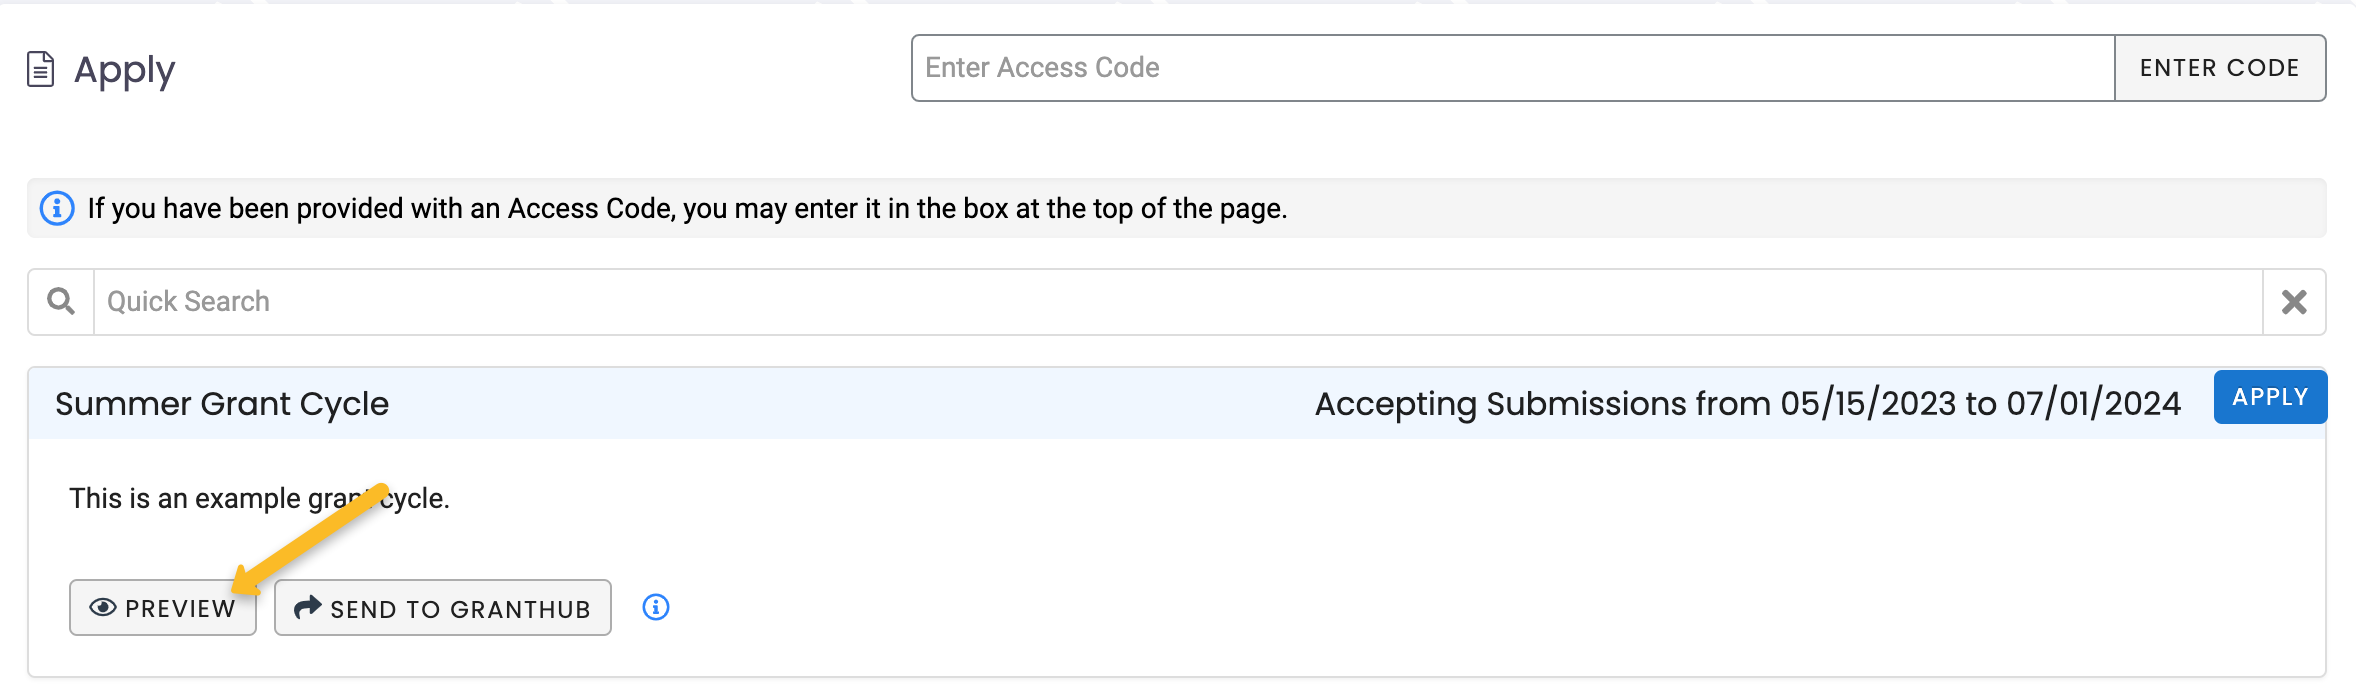
Task: Focus the Quick Search box
Action: coord(1178,302)
